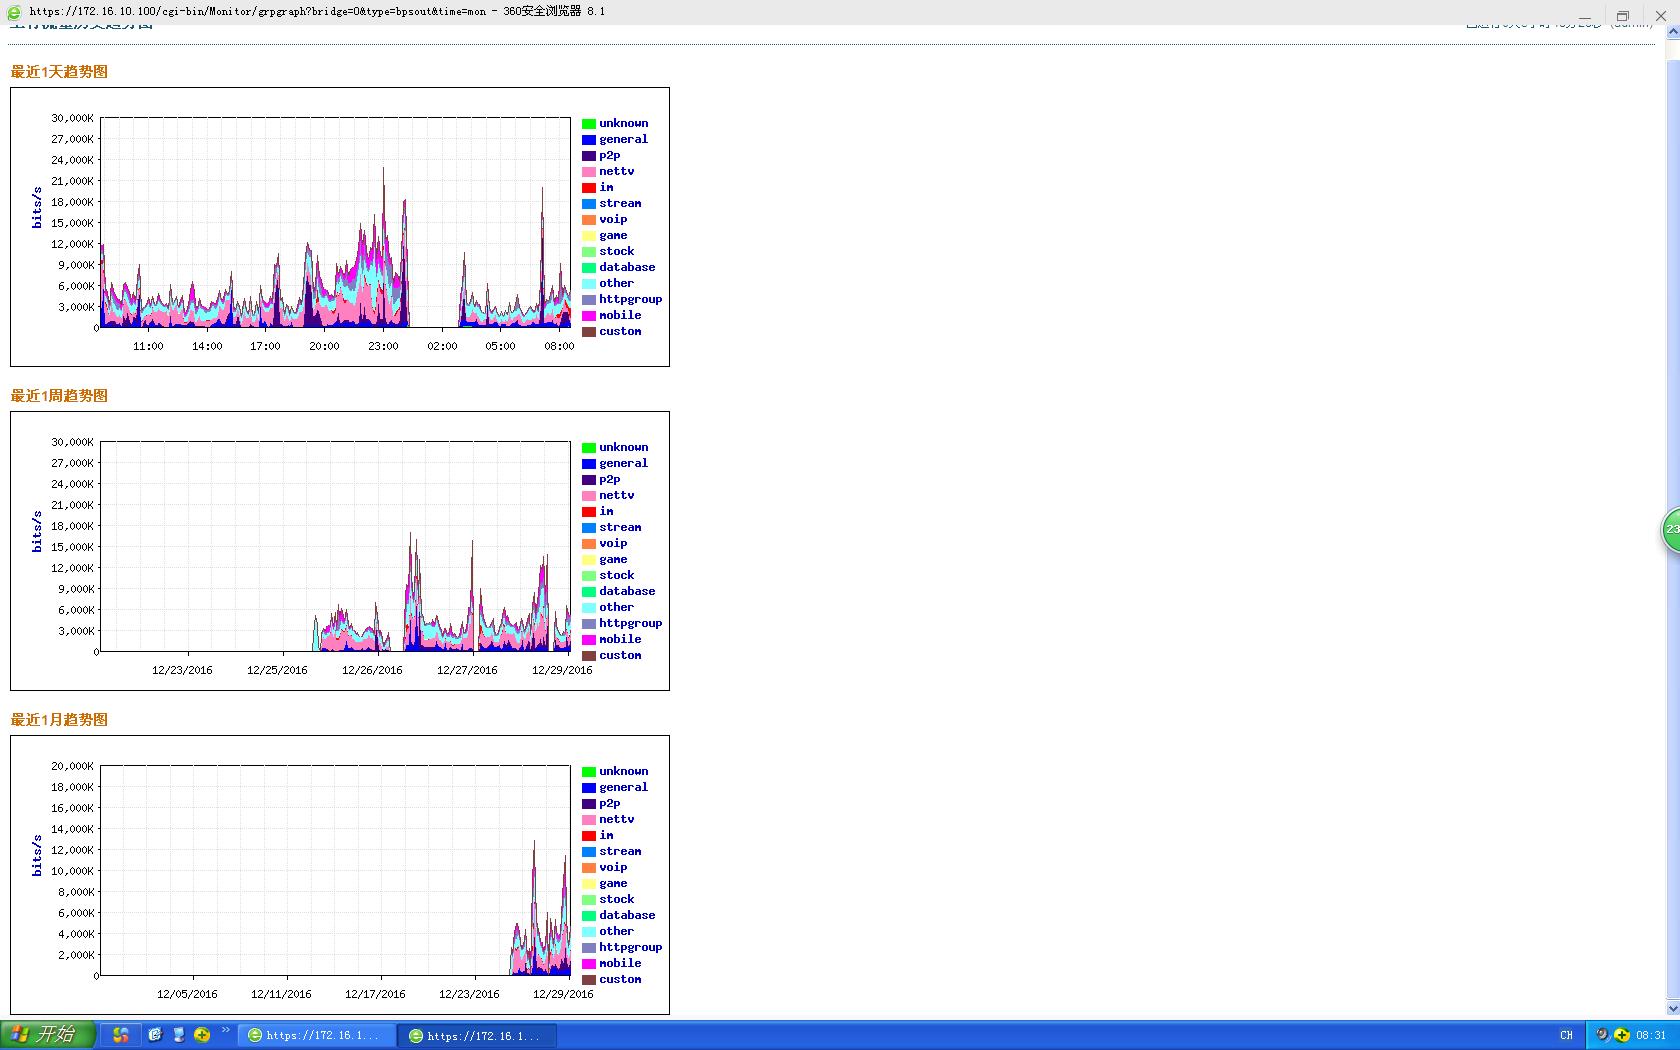
Task: Click 'stream' legend label in 1-month chart
Action: click(x=620, y=851)
